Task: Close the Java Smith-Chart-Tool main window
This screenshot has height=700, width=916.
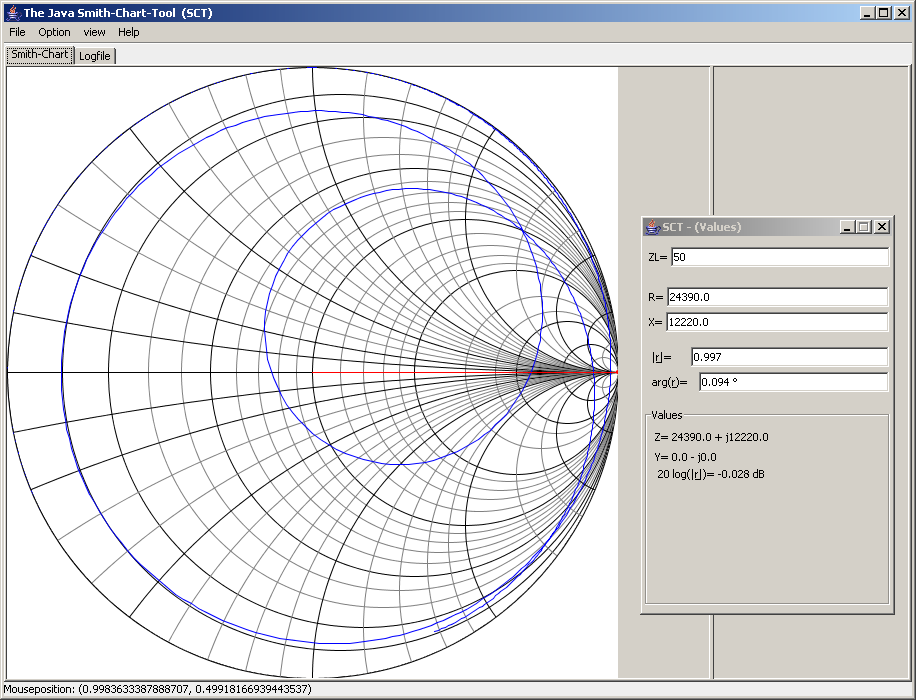Action: 901,13
